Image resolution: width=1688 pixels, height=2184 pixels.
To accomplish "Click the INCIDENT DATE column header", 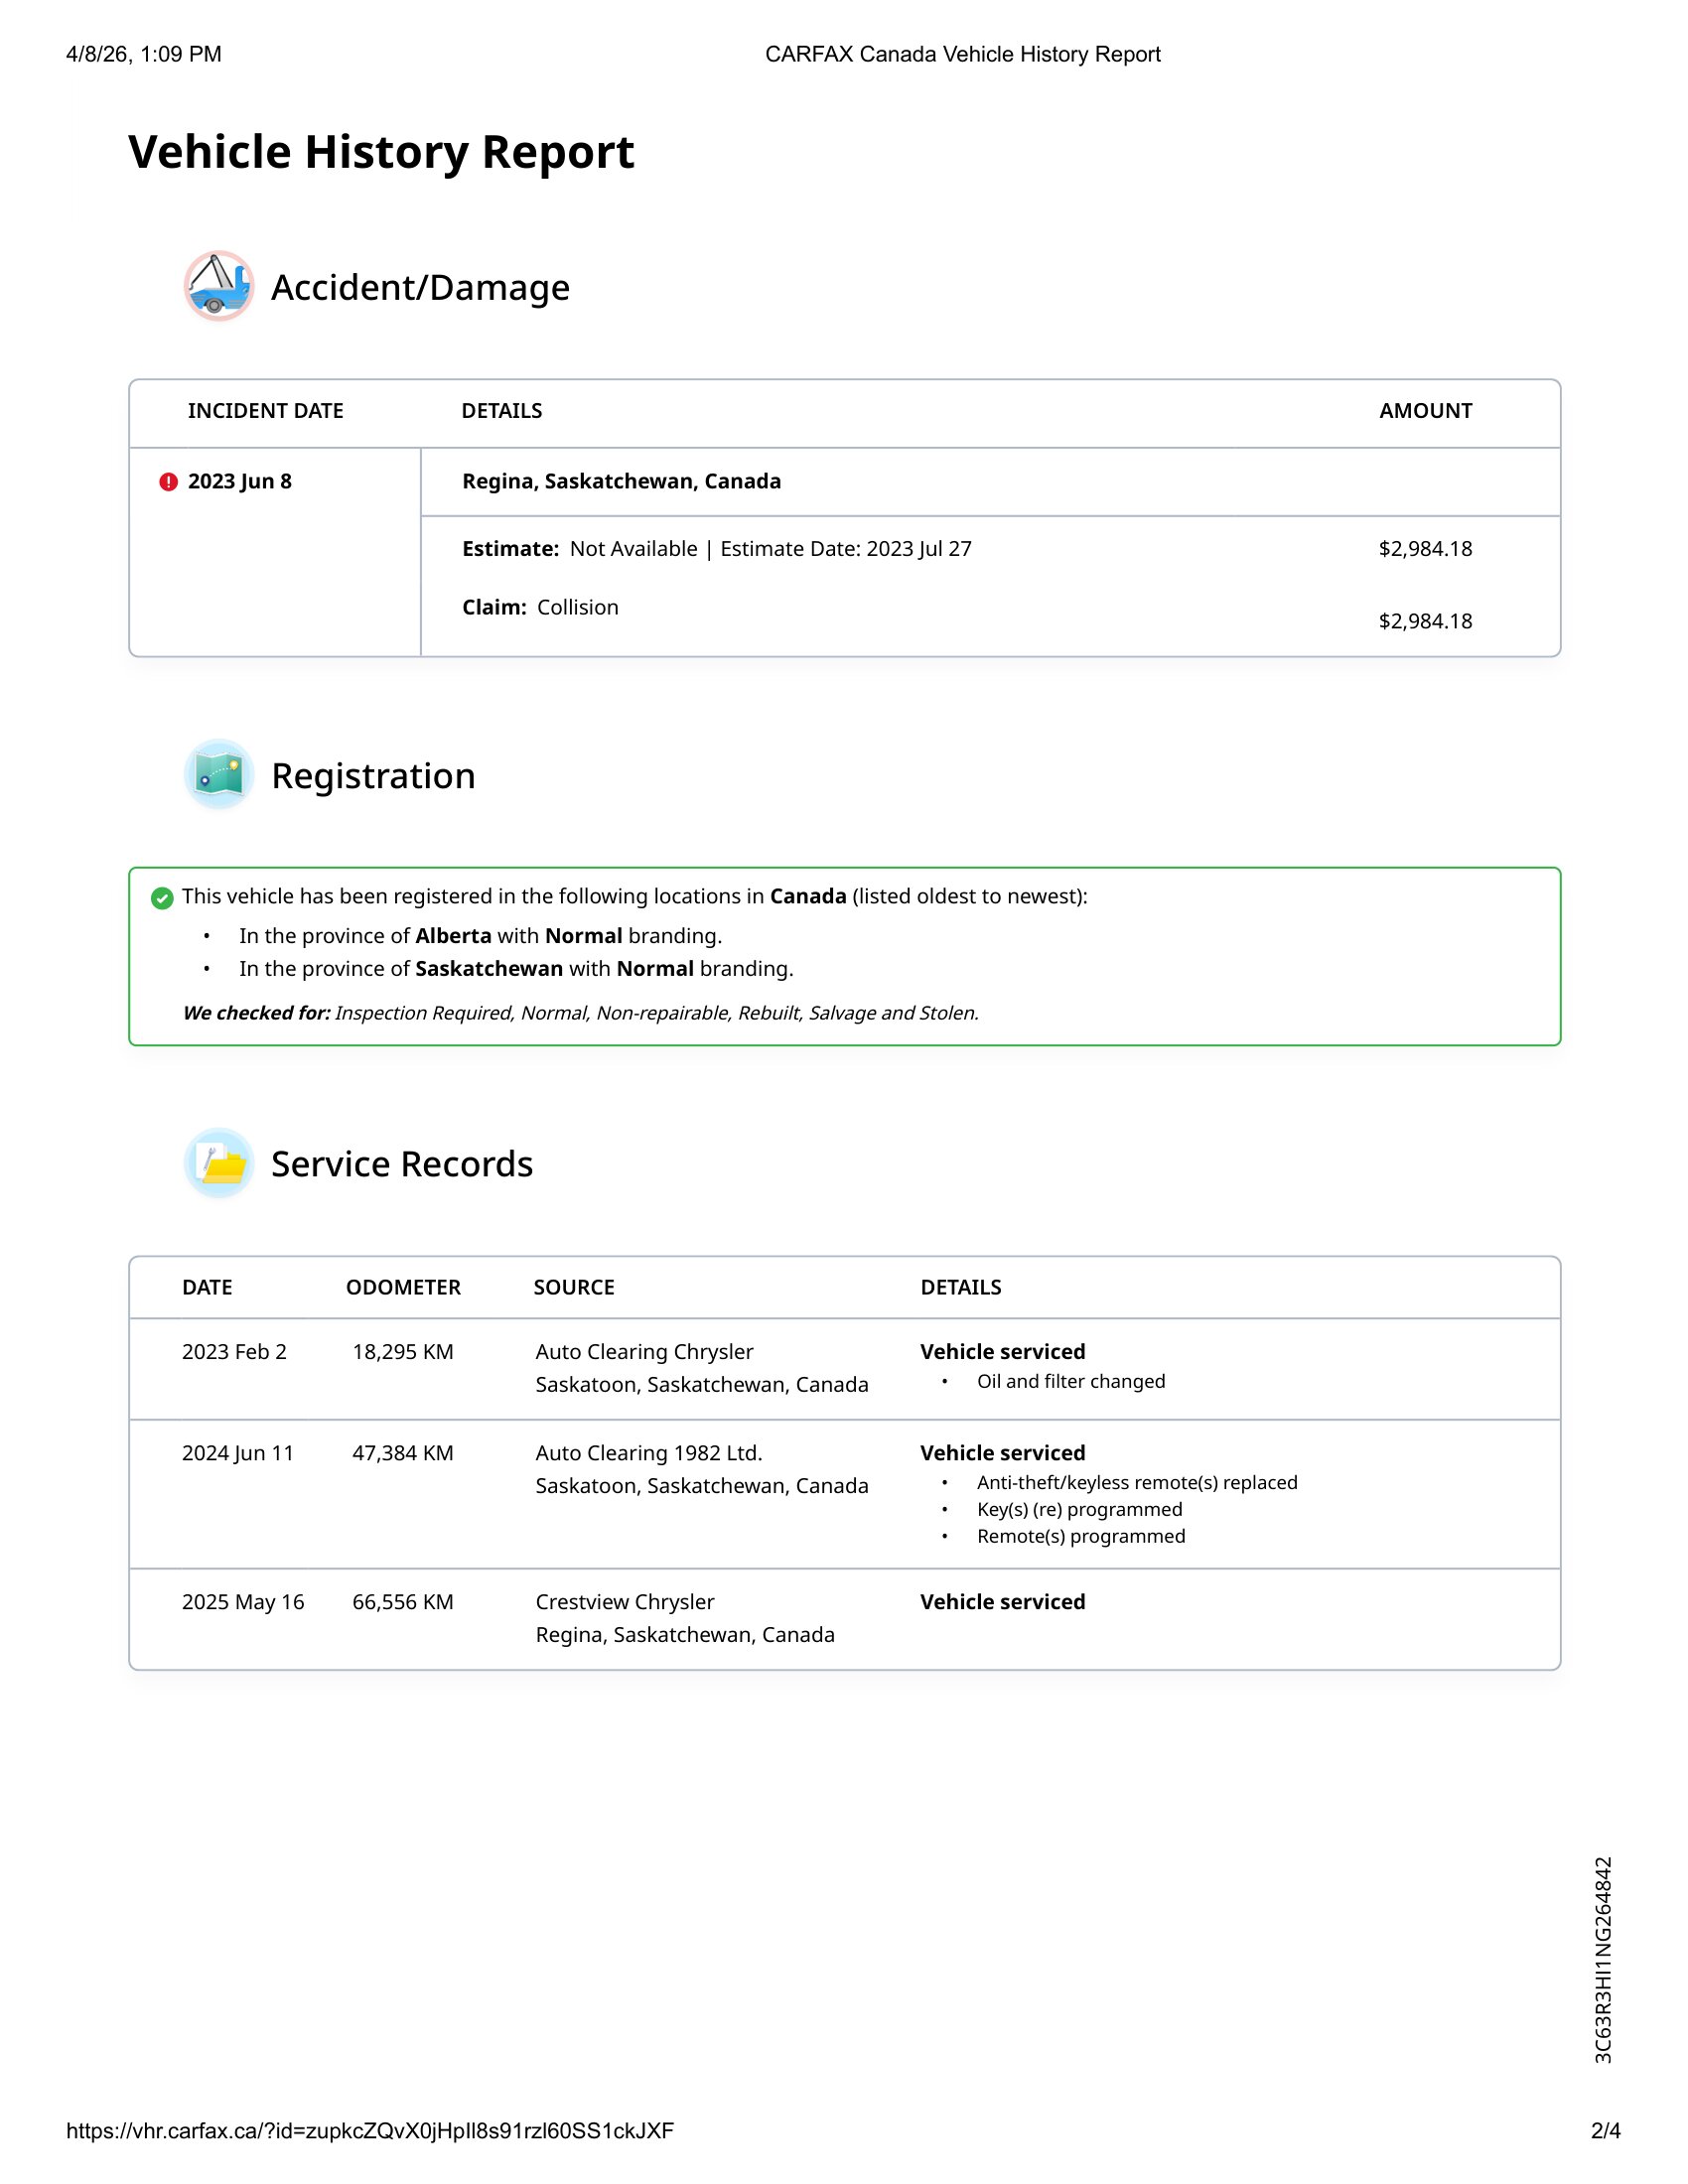I will 265,411.
